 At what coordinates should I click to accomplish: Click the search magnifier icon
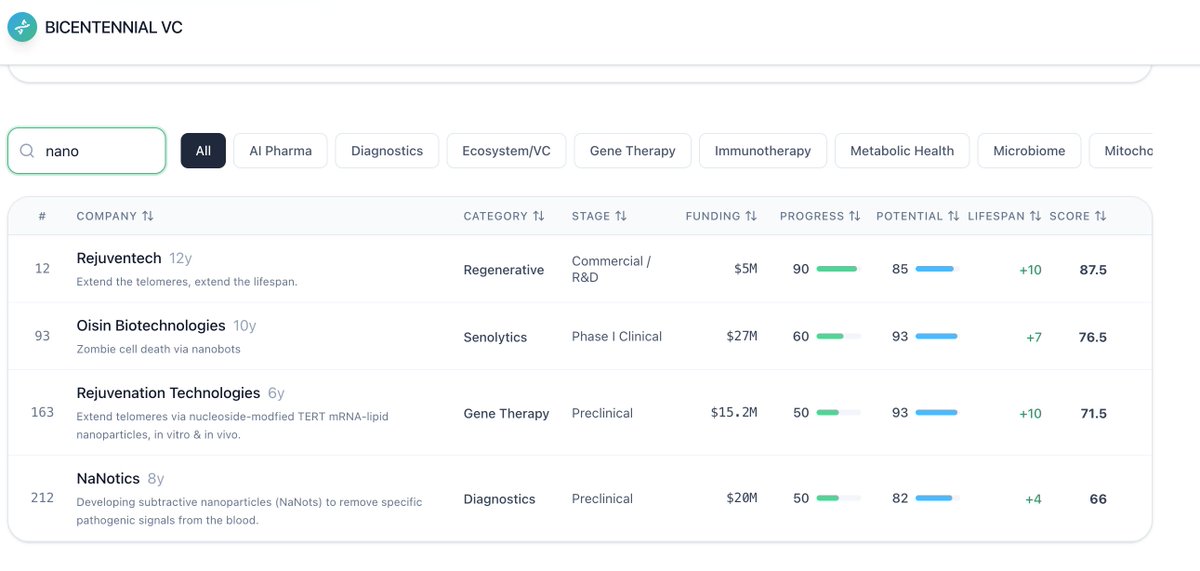pyautogui.click(x=27, y=151)
